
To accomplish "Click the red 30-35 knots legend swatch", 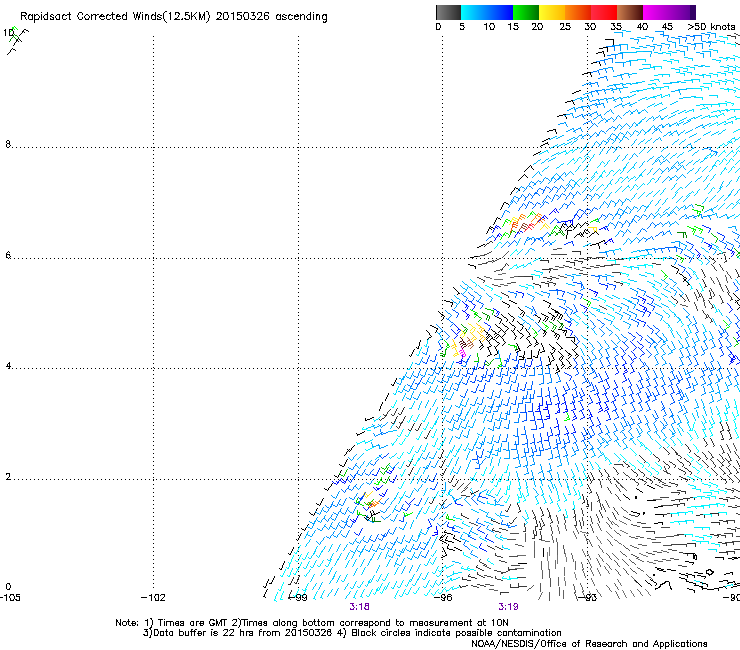I will click(604, 12).
